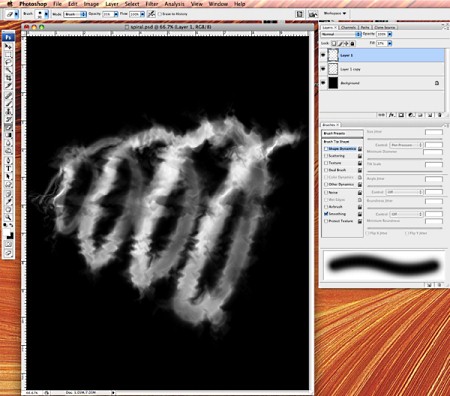Enable the Dual Brush checkbox
Screen dimensions: 450x396
pyautogui.click(x=326, y=170)
